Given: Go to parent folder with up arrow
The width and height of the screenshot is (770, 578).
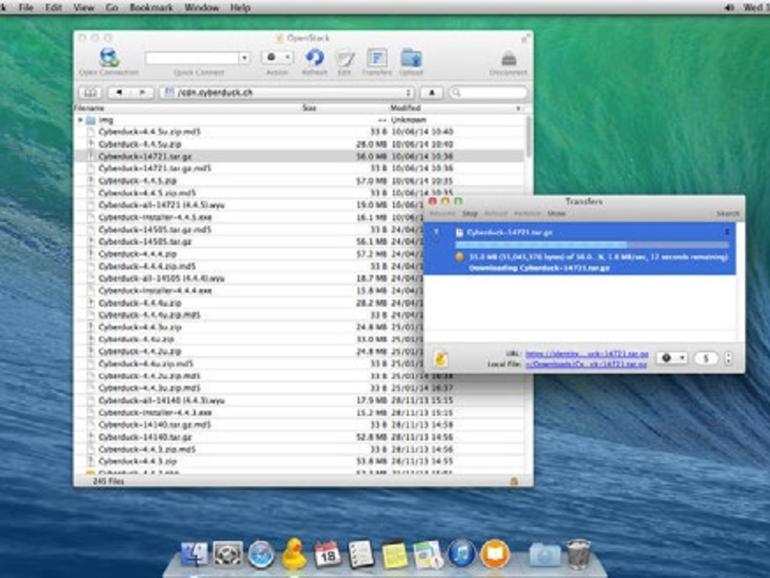Looking at the screenshot, I should (432, 92).
